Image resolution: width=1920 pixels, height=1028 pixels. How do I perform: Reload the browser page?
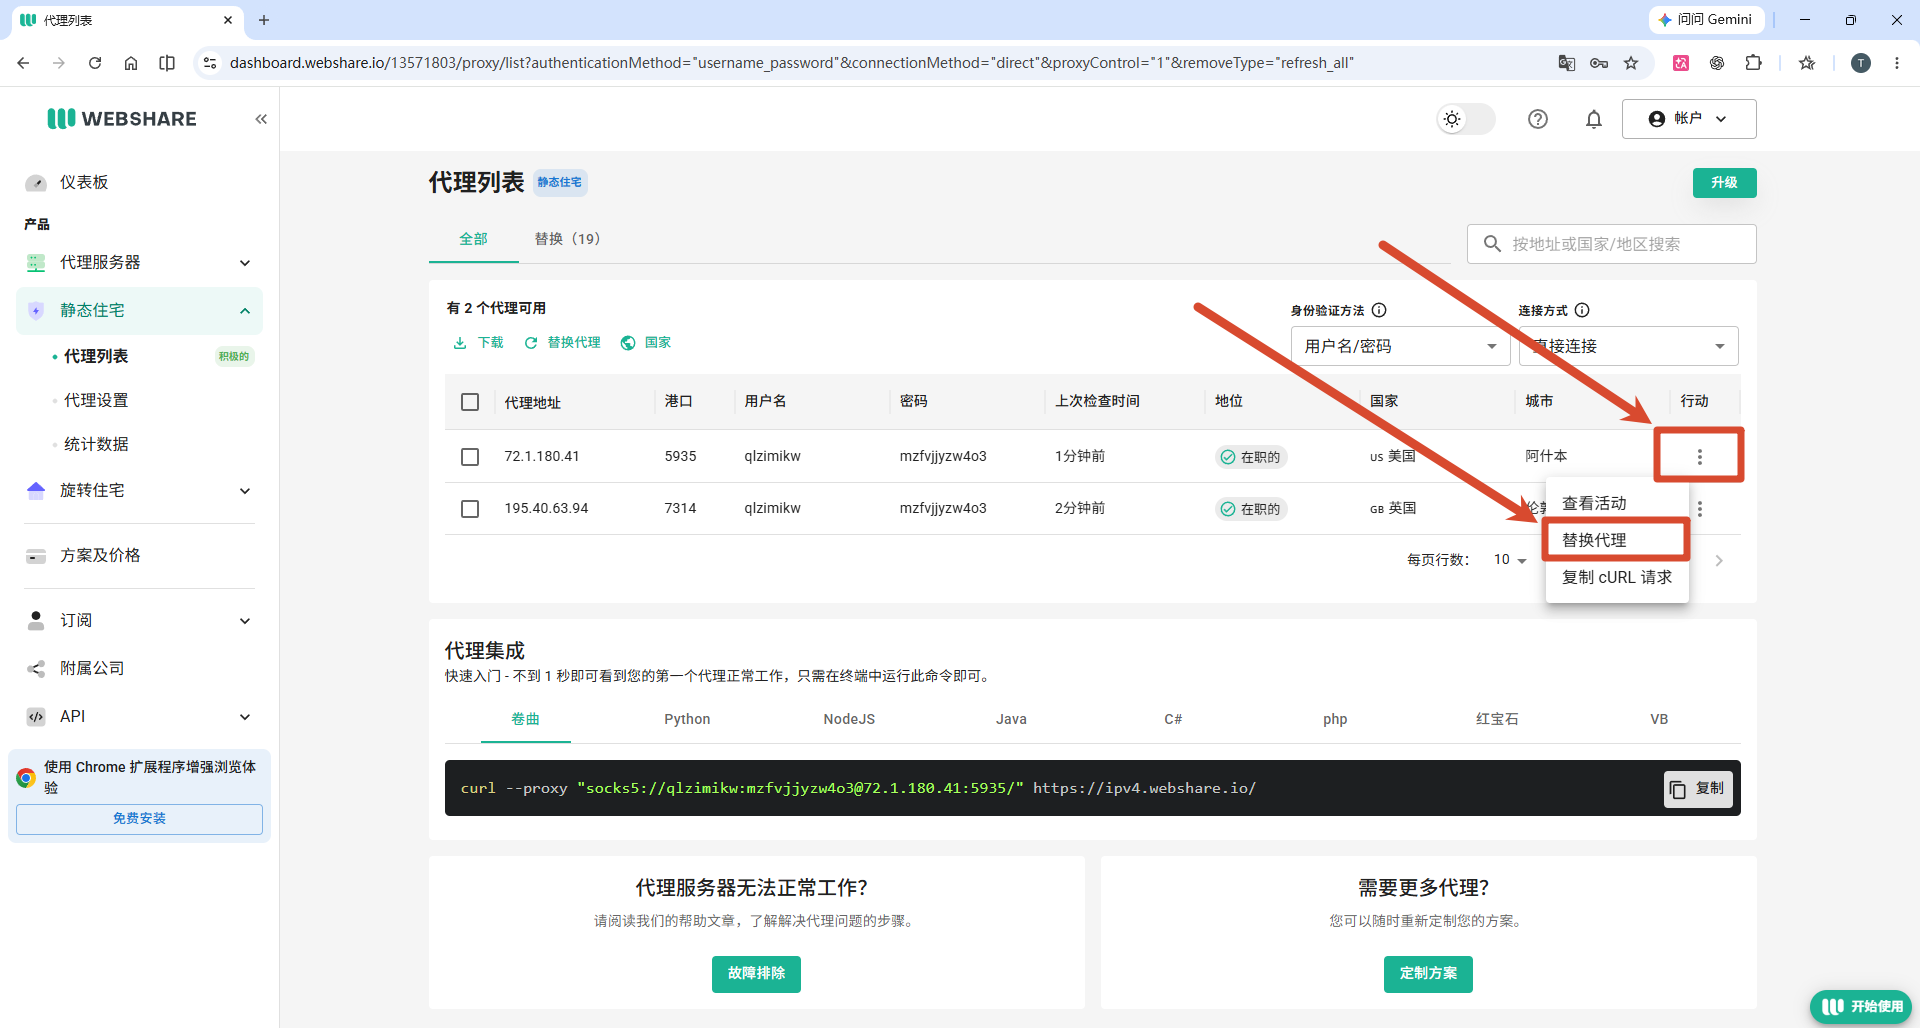(x=95, y=63)
